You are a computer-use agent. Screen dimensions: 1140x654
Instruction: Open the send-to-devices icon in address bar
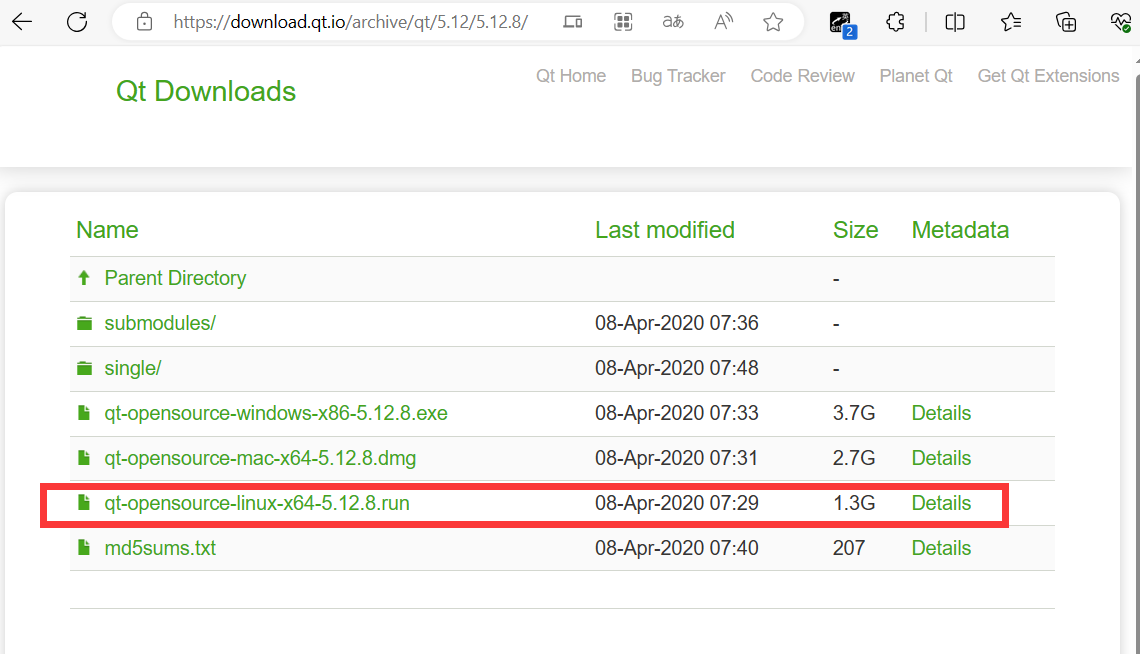click(573, 22)
